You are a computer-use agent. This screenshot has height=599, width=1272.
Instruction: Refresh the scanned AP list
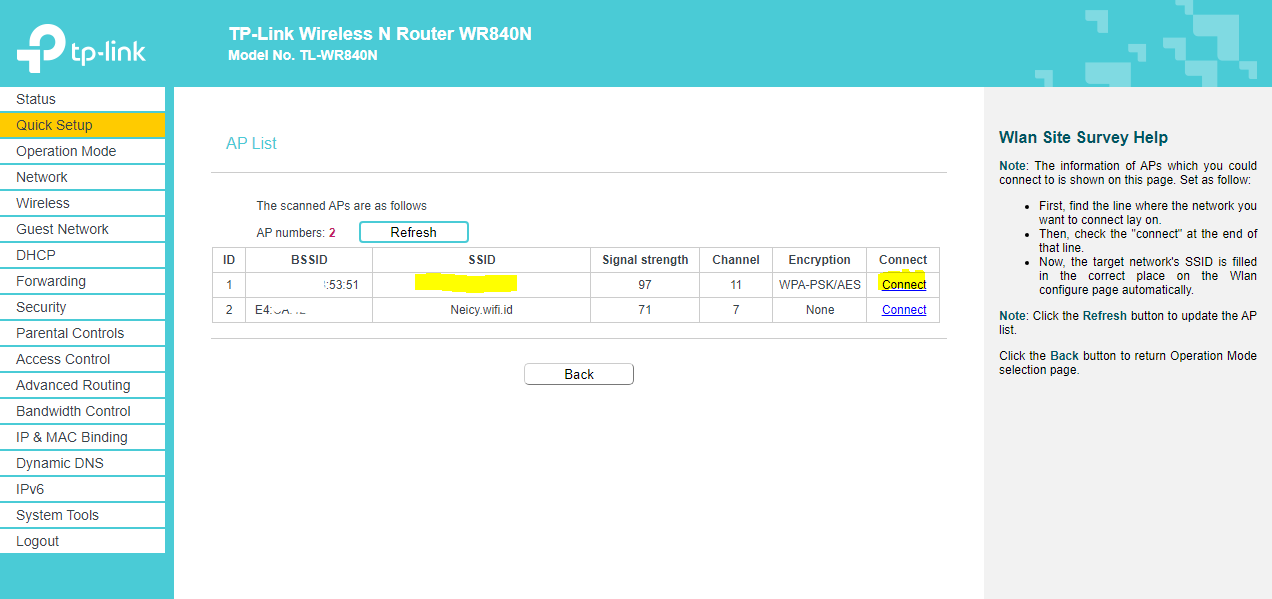(x=413, y=232)
